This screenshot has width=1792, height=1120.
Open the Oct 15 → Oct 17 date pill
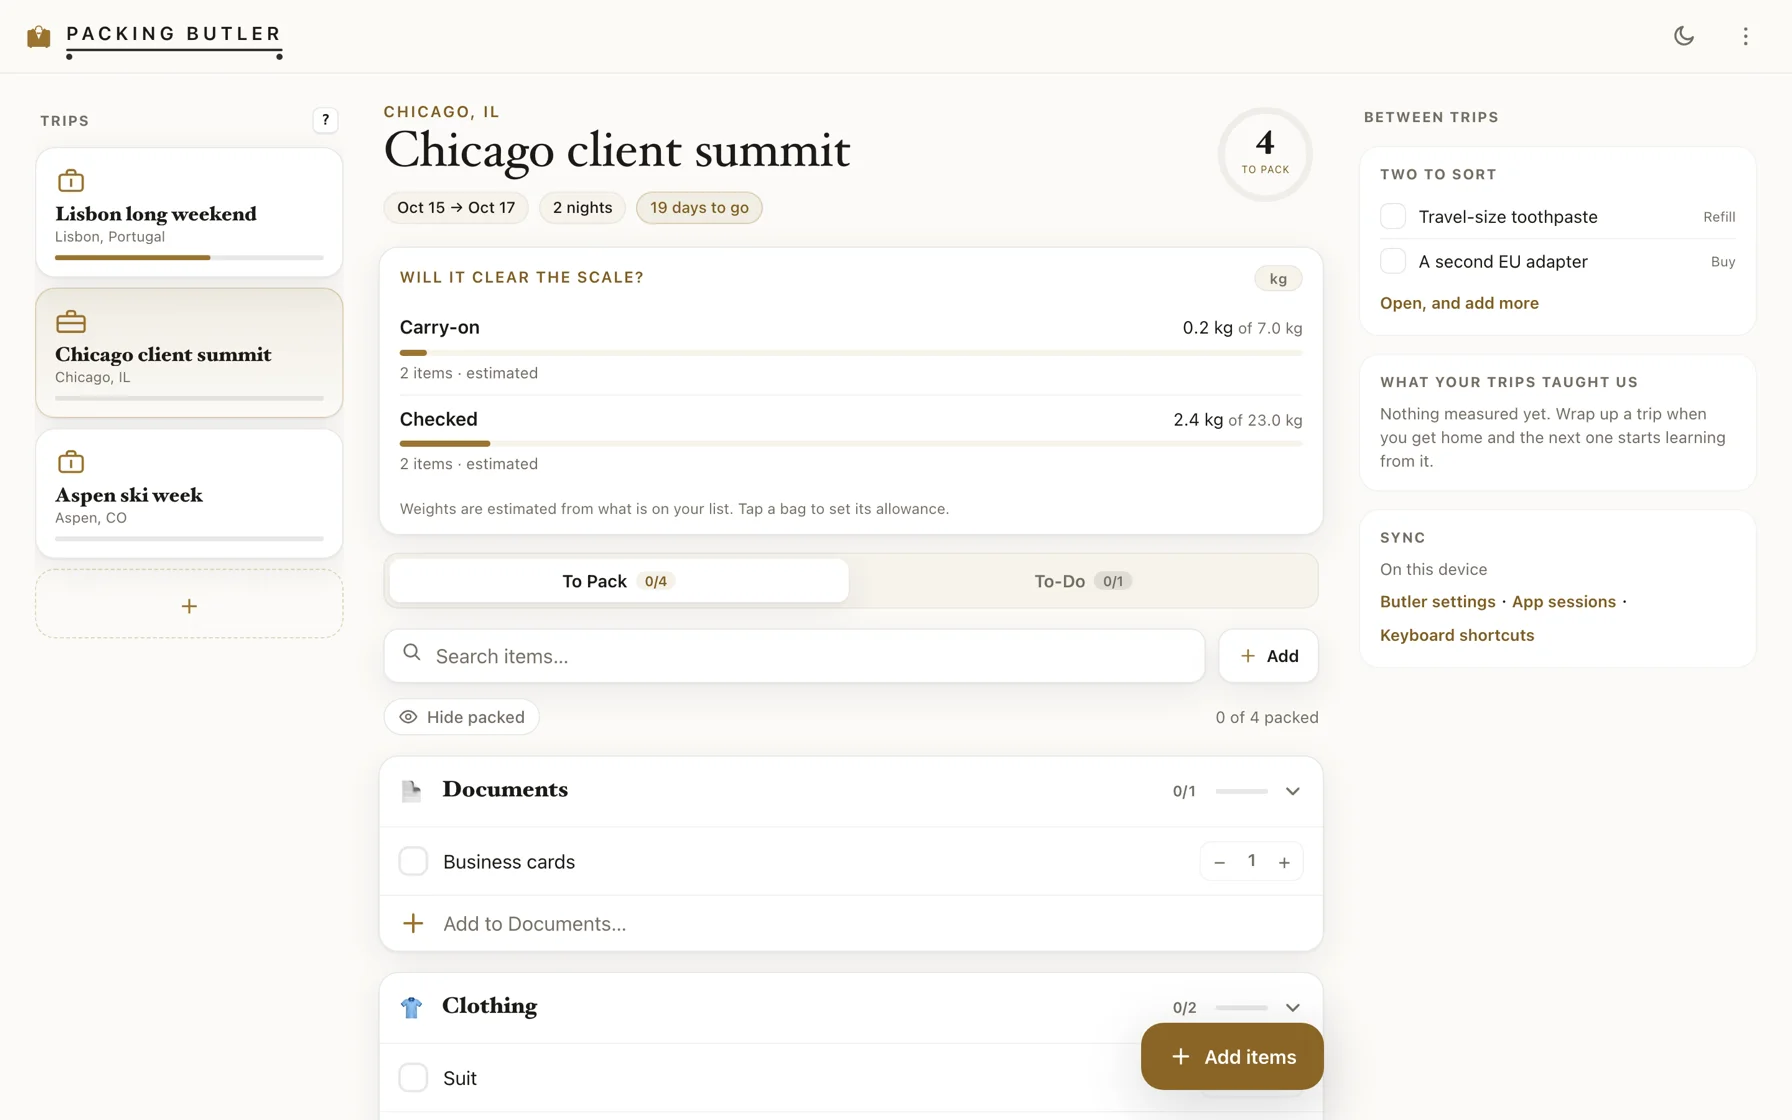(456, 208)
